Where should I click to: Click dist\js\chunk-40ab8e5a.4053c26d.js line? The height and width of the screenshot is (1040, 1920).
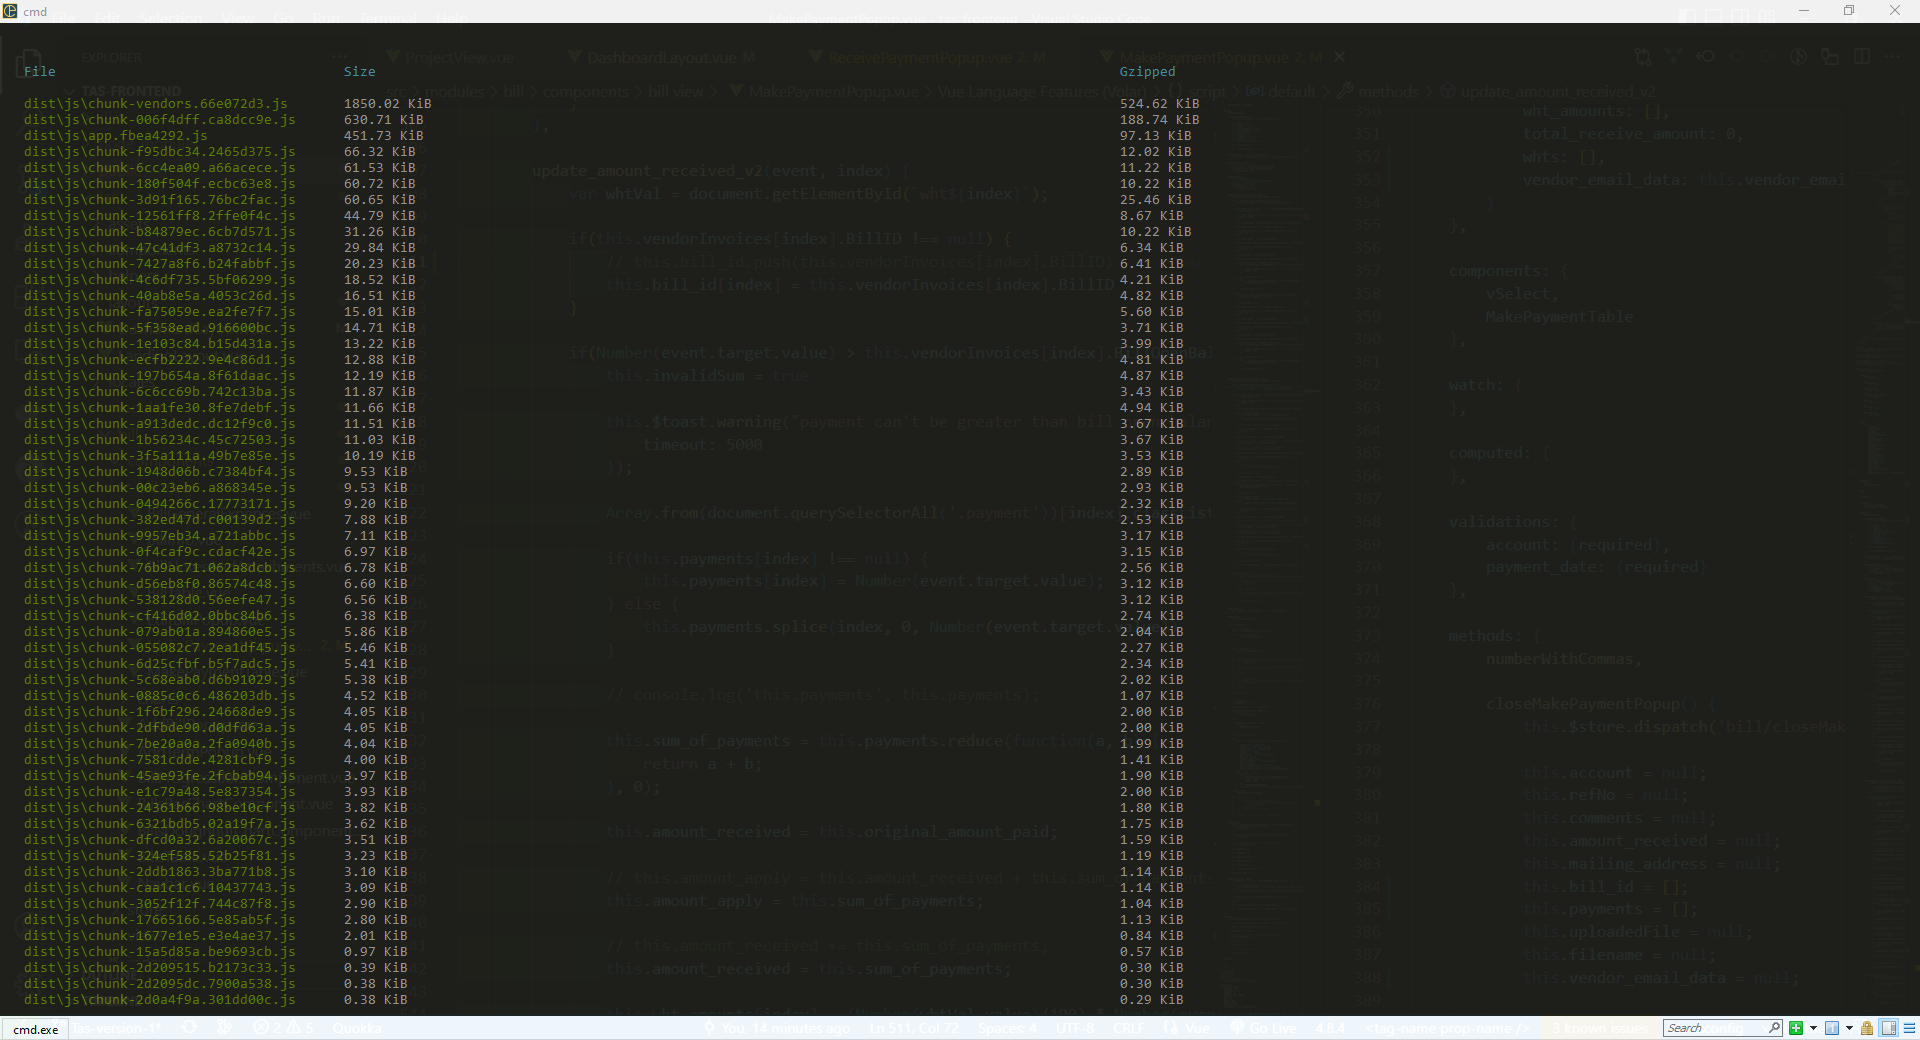pyautogui.click(x=160, y=296)
